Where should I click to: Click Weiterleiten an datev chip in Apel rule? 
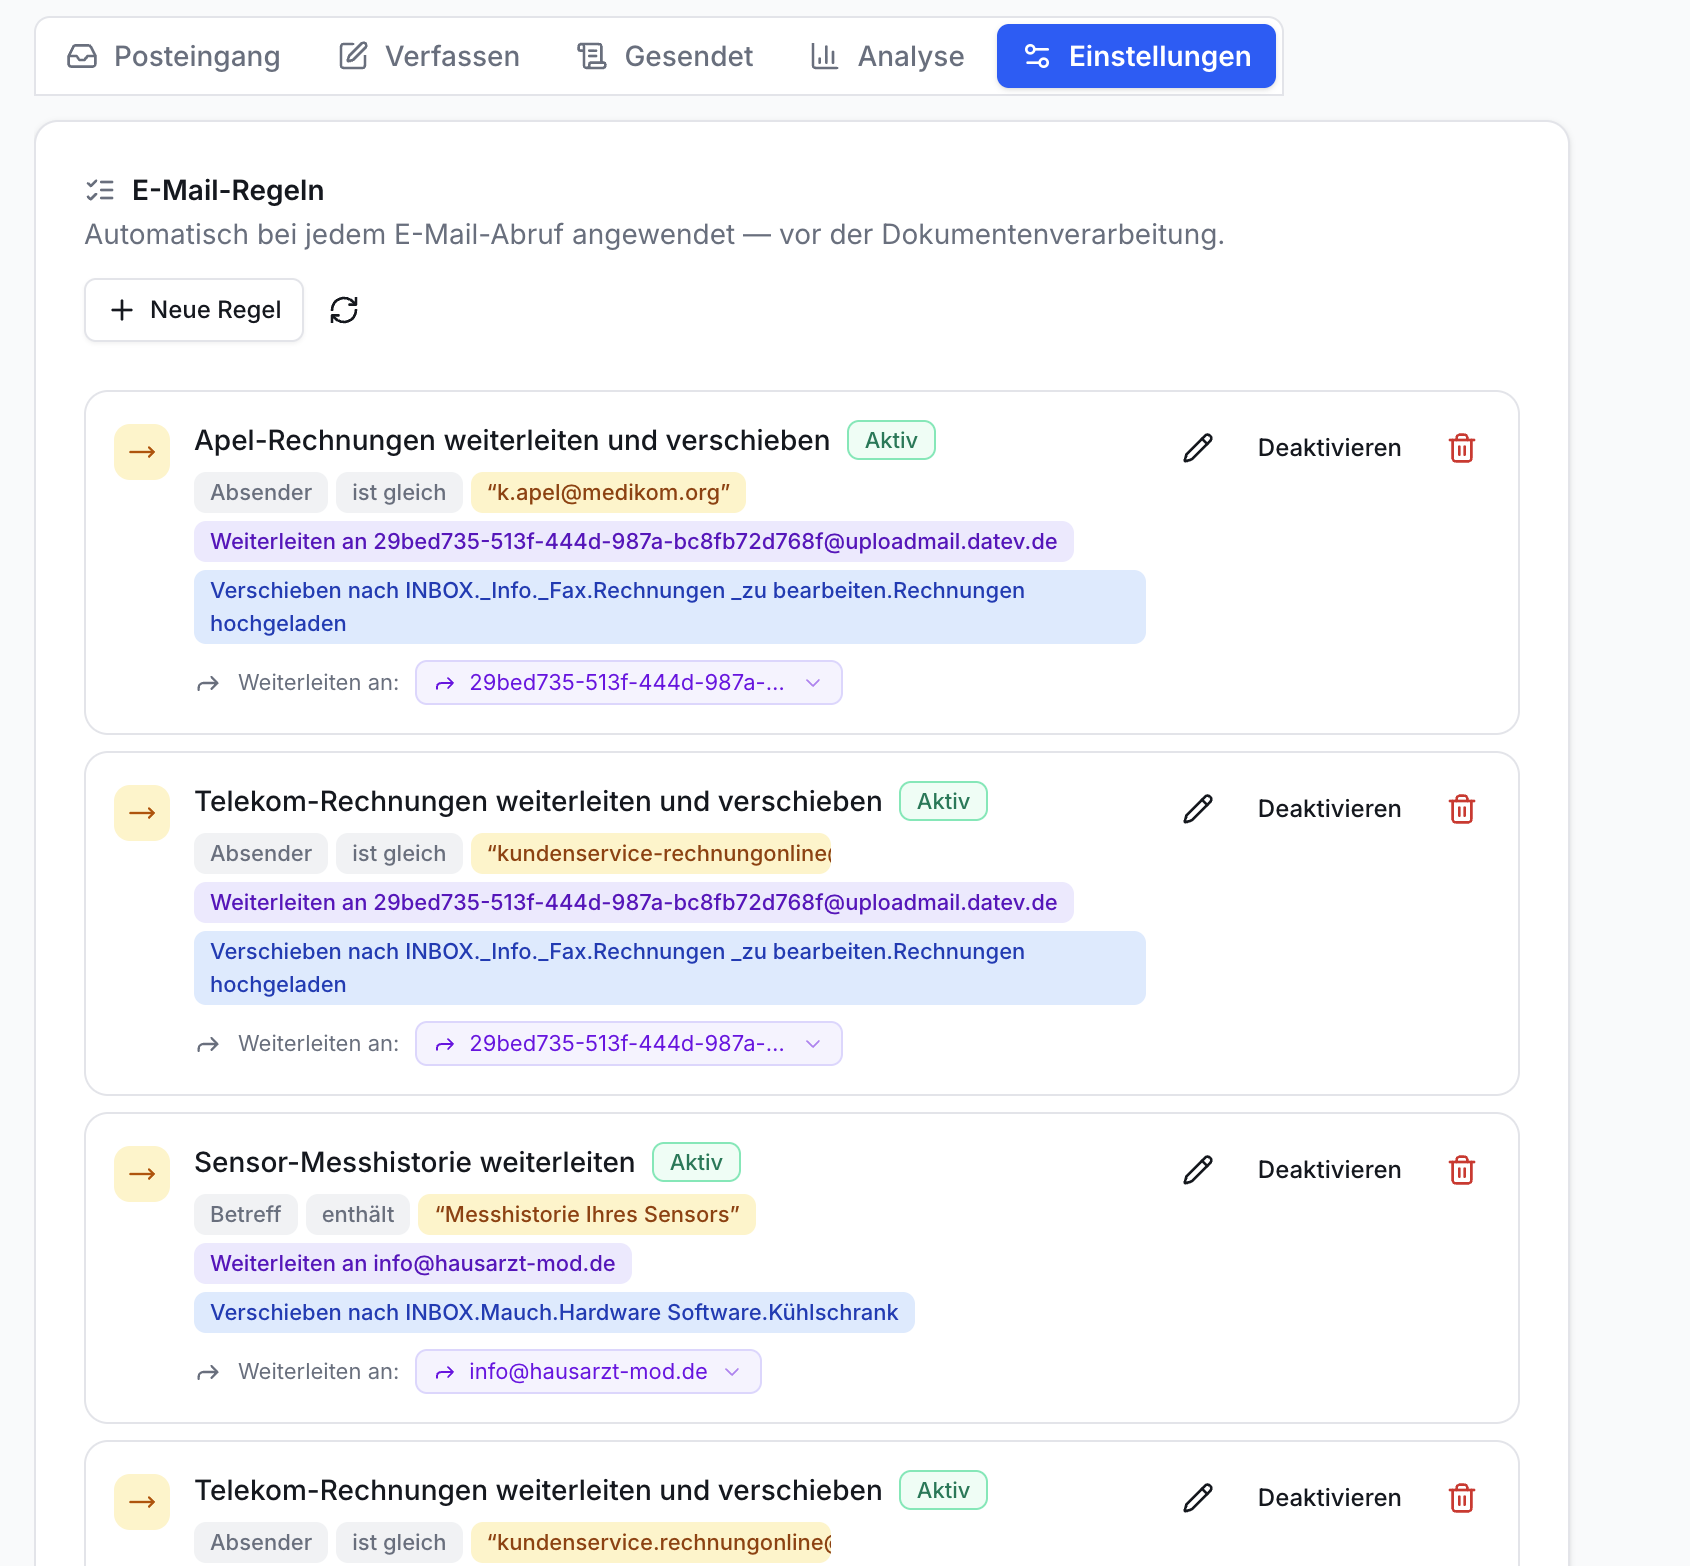[634, 541]
